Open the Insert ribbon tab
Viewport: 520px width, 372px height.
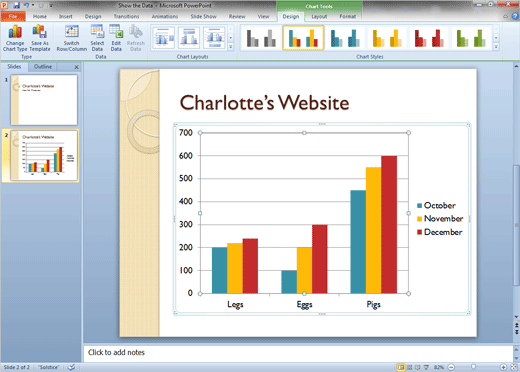pyautogui.click(x=66, y=16)
